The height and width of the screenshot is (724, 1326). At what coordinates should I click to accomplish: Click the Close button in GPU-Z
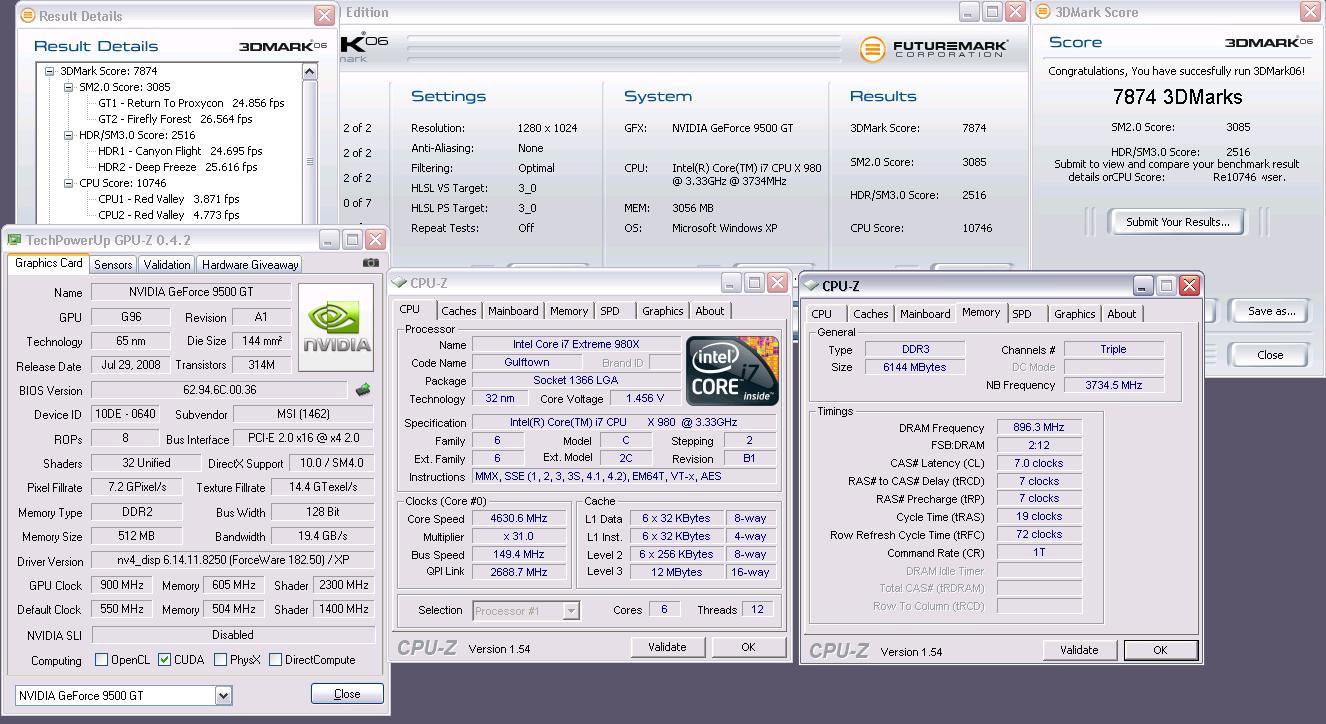[347, 694]
